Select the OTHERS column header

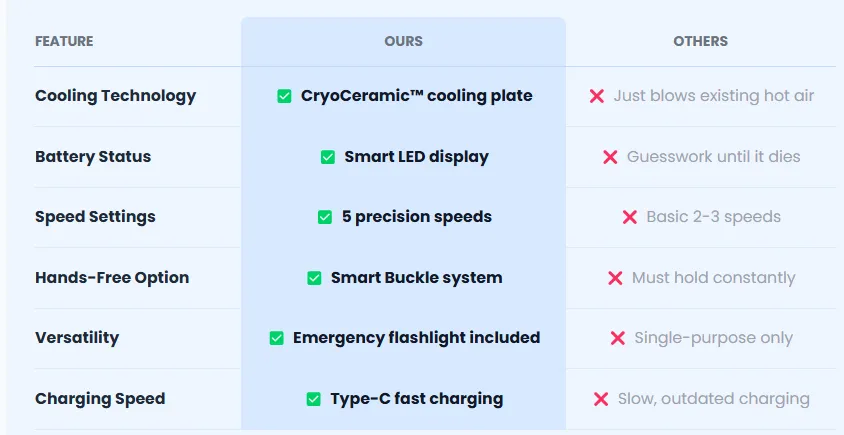click(700, 41)
